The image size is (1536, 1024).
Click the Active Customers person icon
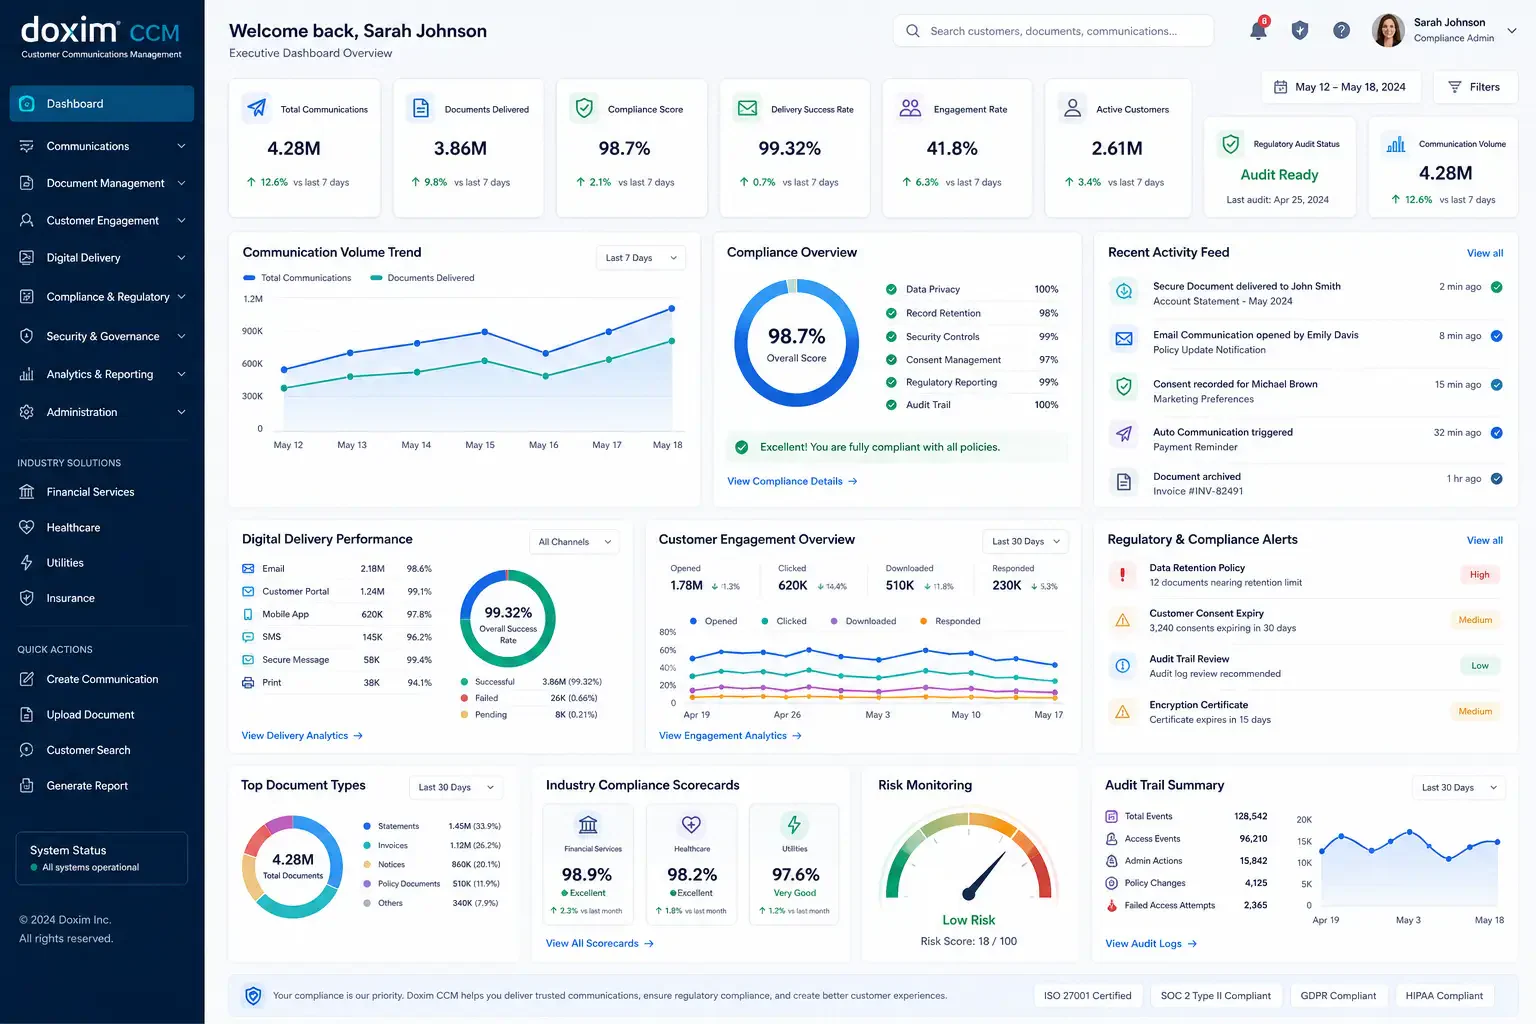click(x=1073, y=108)
